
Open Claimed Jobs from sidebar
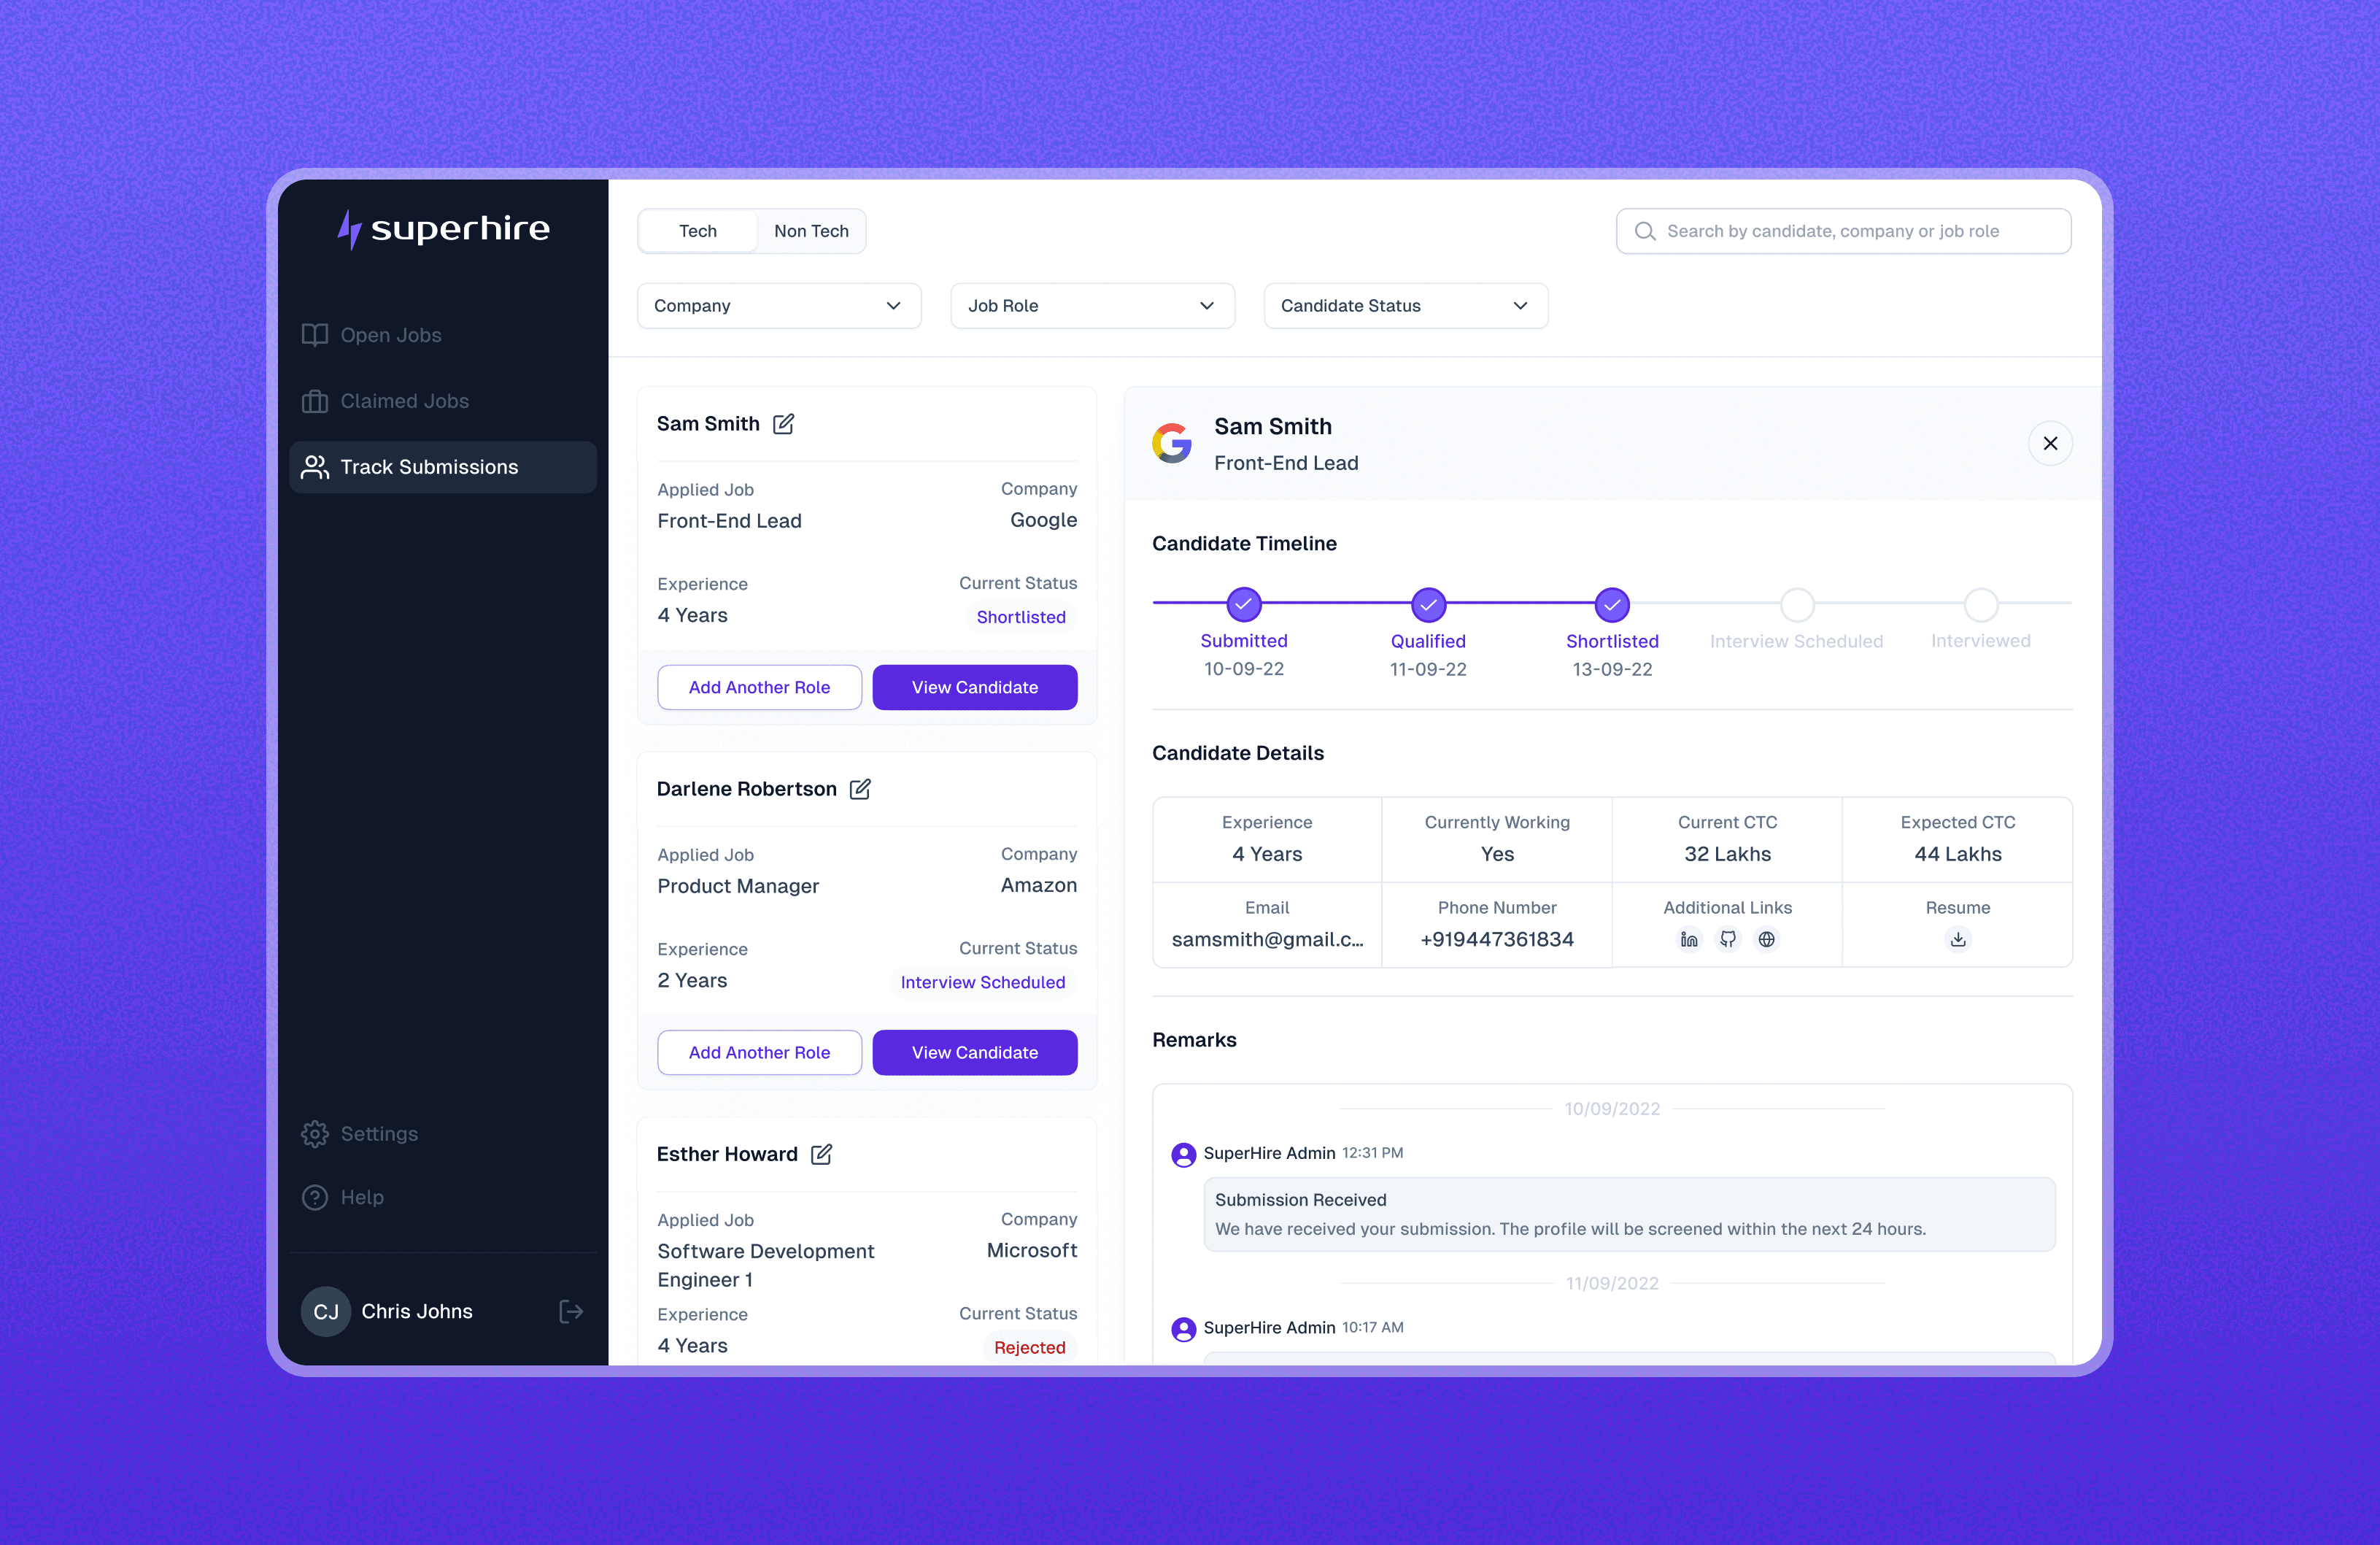404,401
